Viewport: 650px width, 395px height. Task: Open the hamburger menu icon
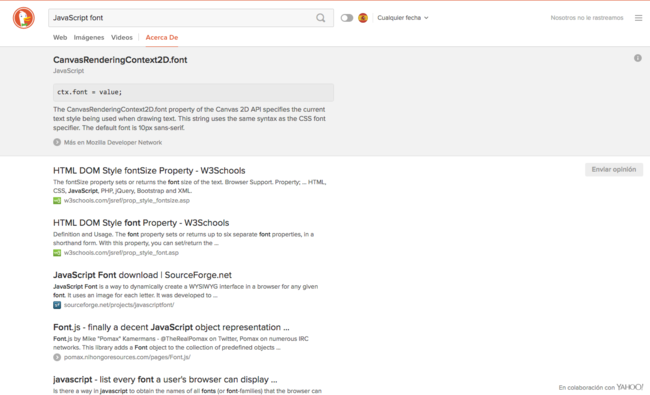click(x=638, y=18)
